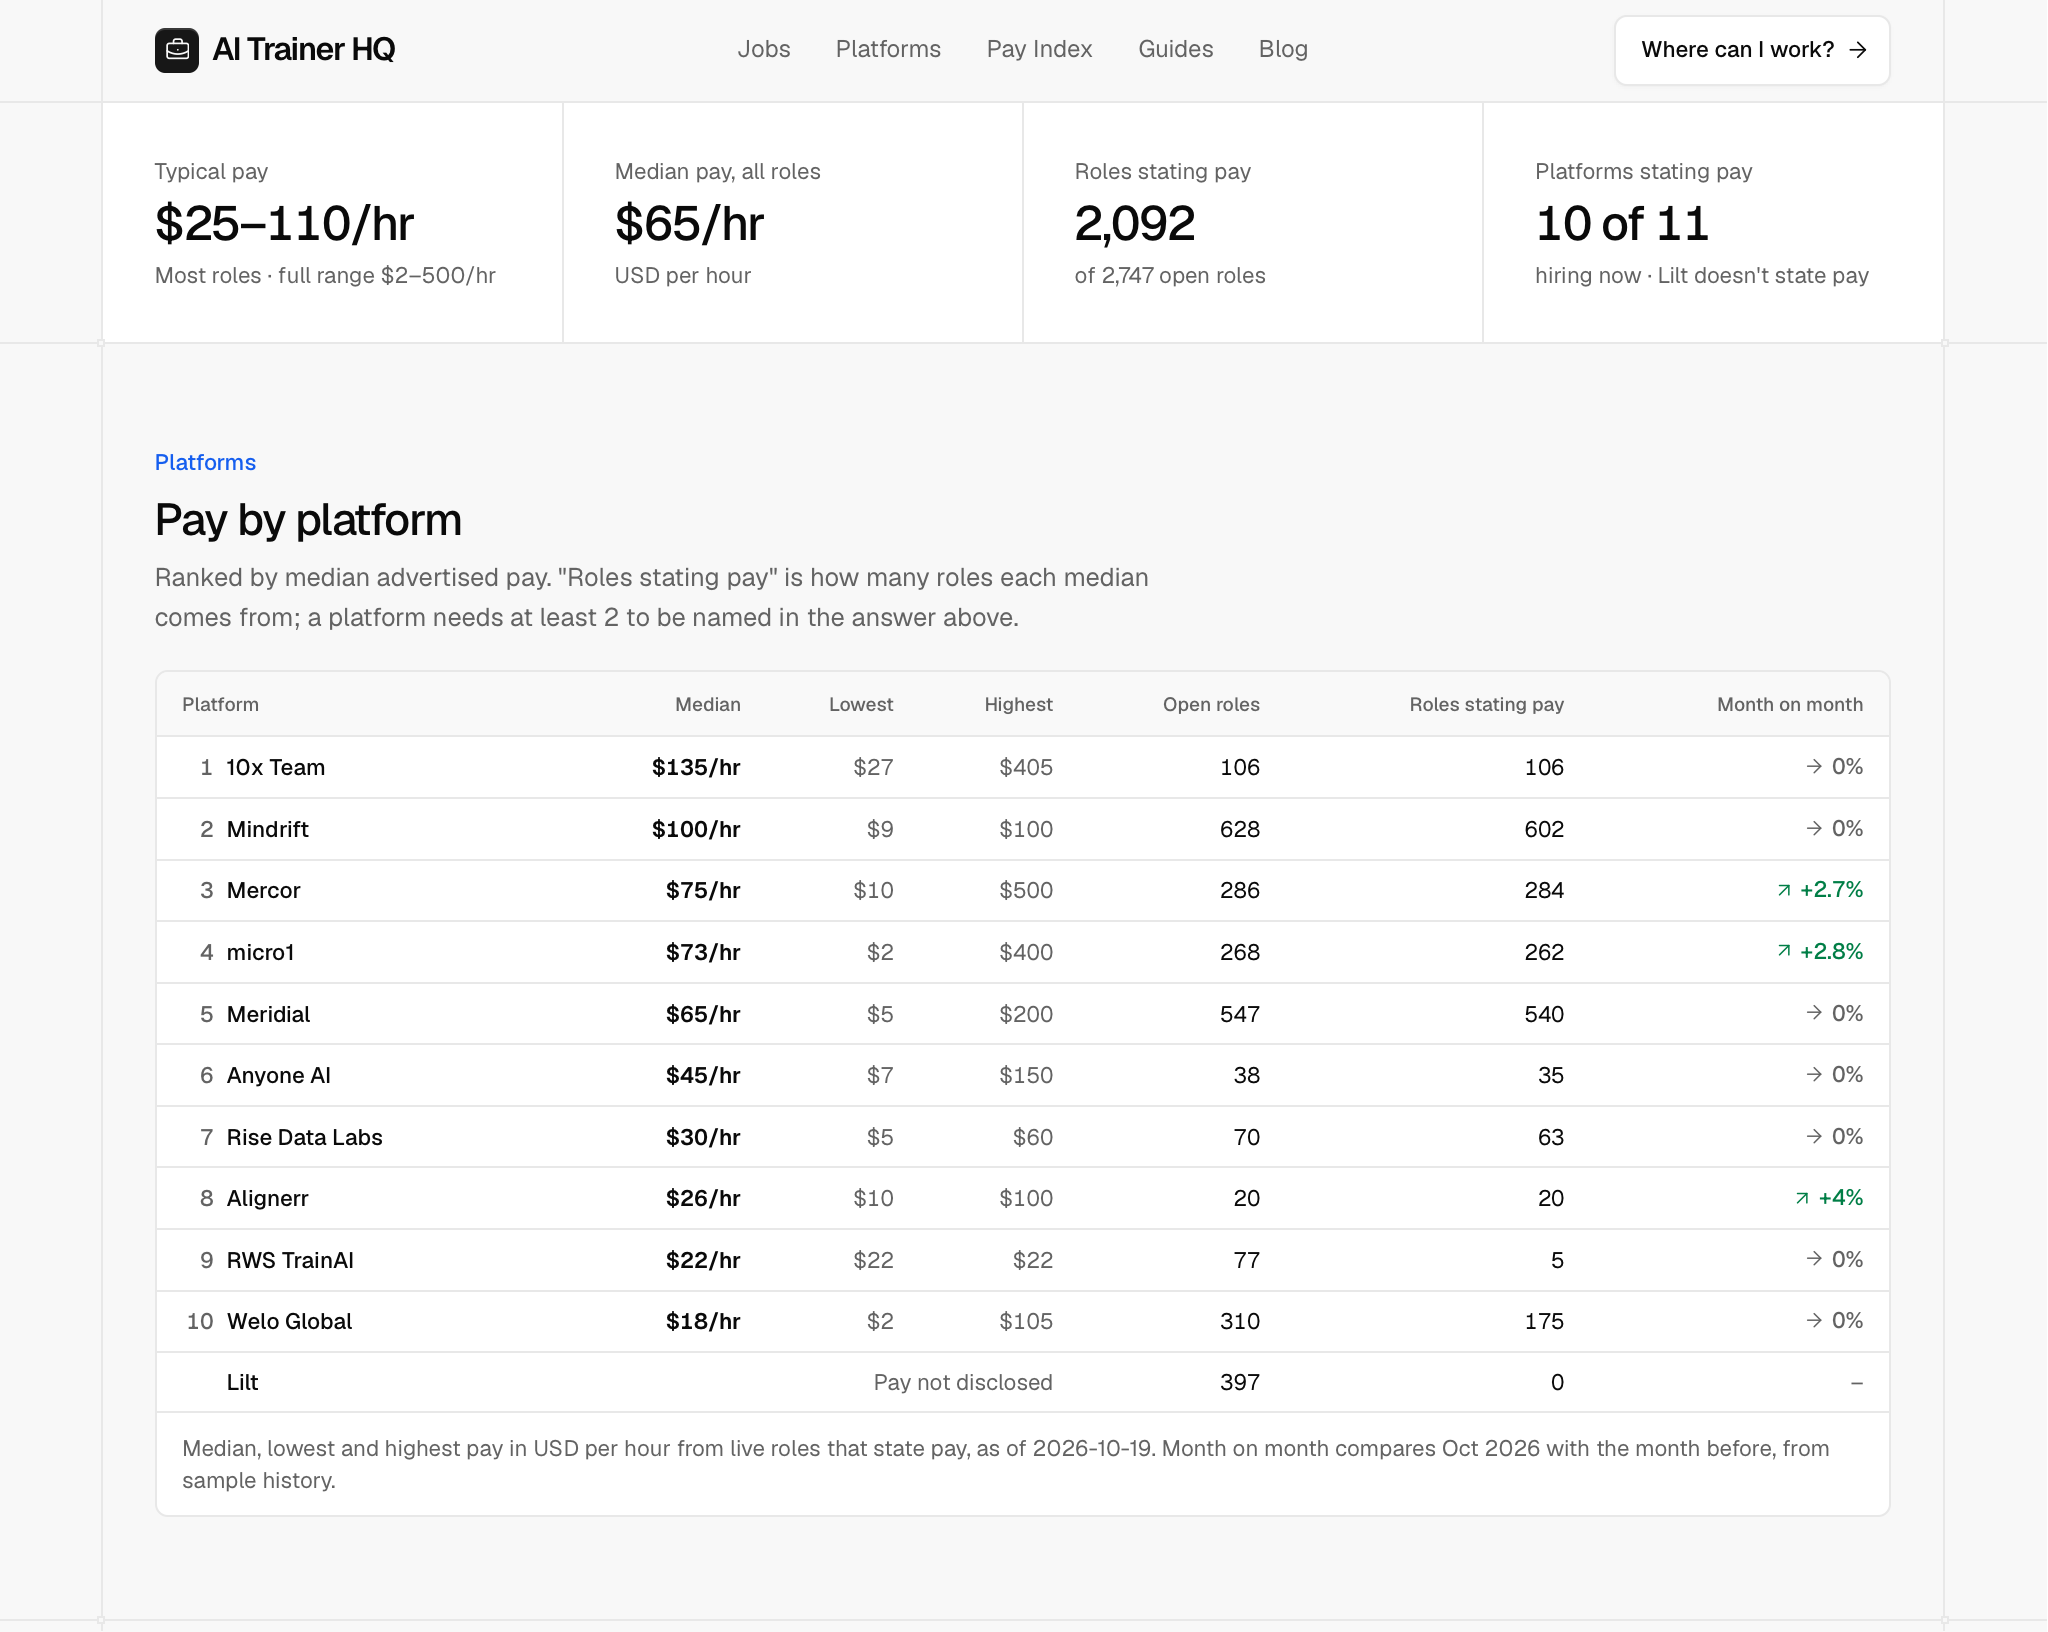Select the Mindrift platform name
The image size is (2048, 1632).
pos(268,829)
